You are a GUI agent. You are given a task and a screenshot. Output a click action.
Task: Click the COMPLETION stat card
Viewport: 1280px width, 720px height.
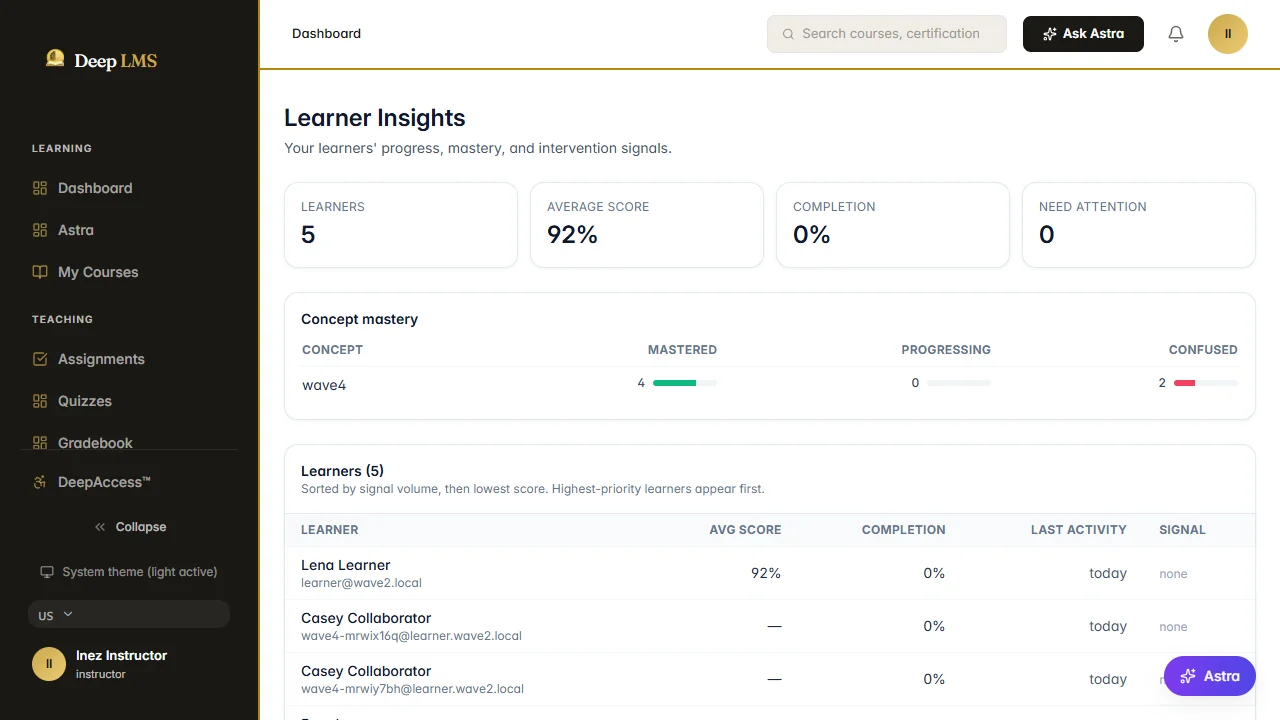pyautogui.click(x=893, y=225)
